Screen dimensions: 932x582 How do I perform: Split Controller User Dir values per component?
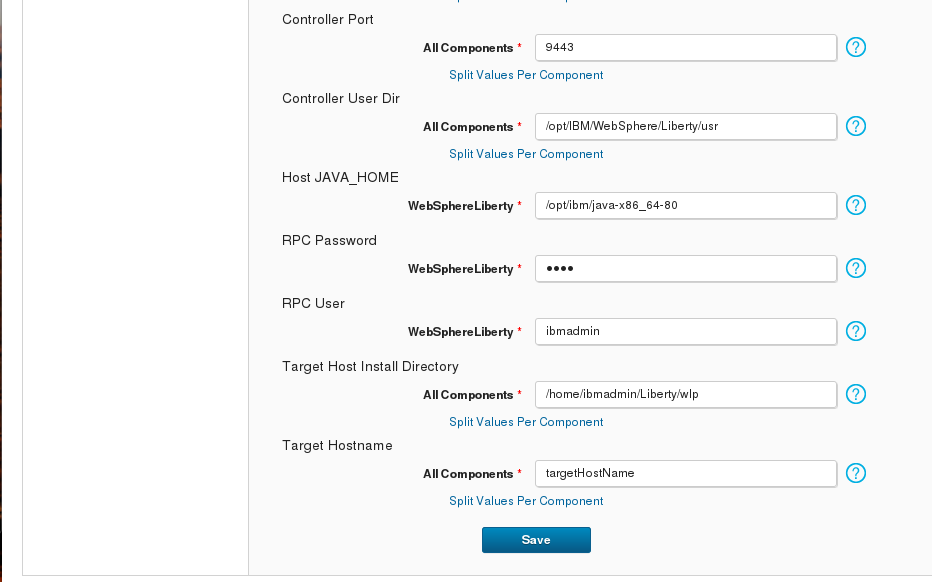(x=526, y=154)
